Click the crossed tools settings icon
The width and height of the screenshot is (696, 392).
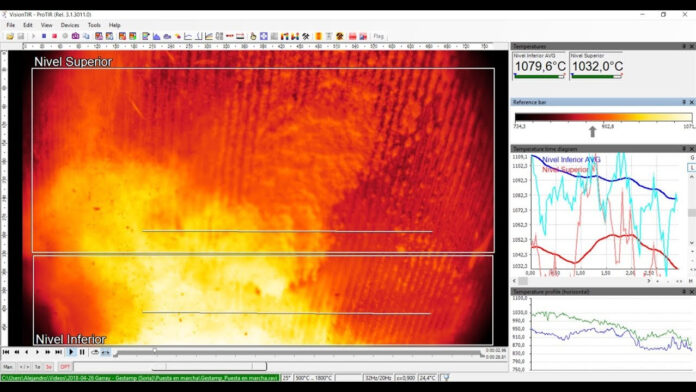(306, 36)
